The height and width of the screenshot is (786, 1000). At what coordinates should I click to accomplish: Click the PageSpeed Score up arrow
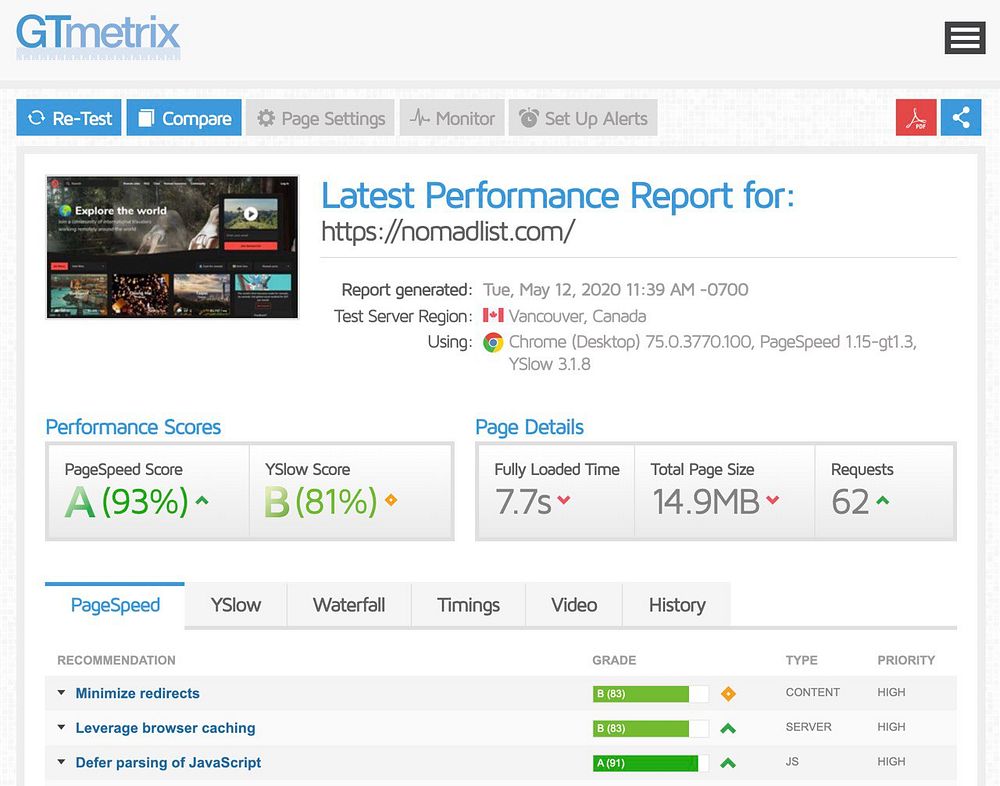pos(202,501)
